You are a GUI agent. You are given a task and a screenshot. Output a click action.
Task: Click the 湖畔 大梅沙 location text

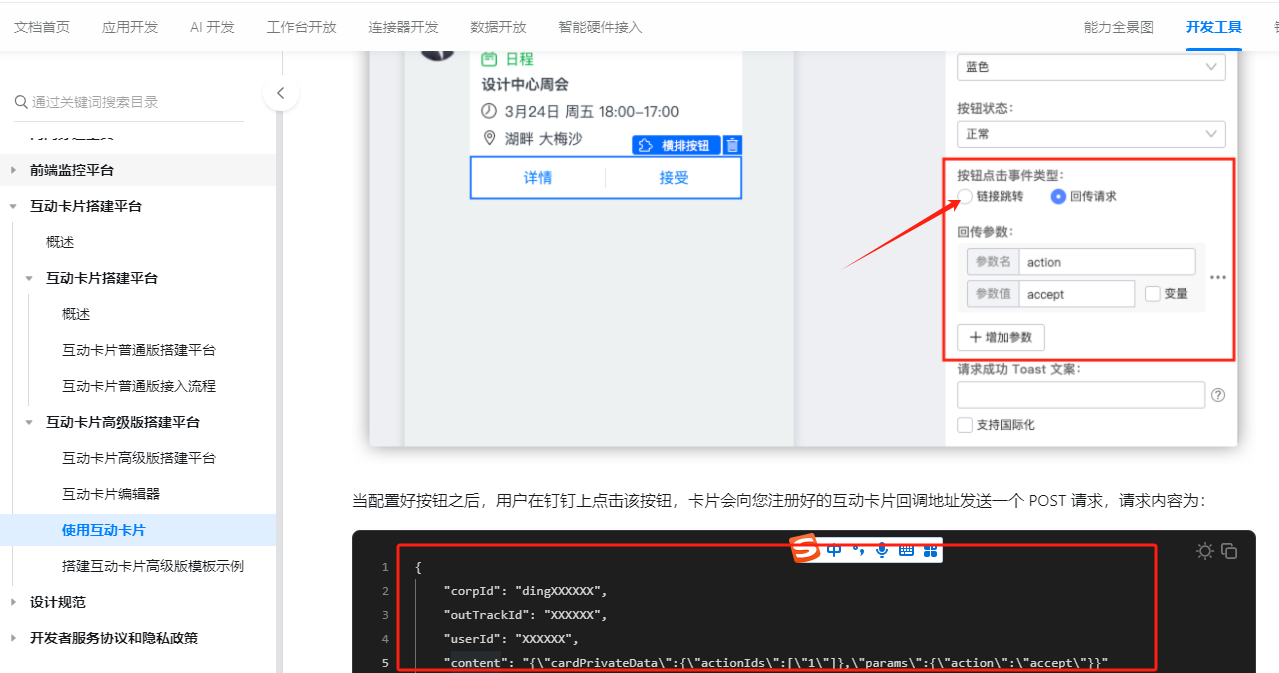click(x=543, y=139)
